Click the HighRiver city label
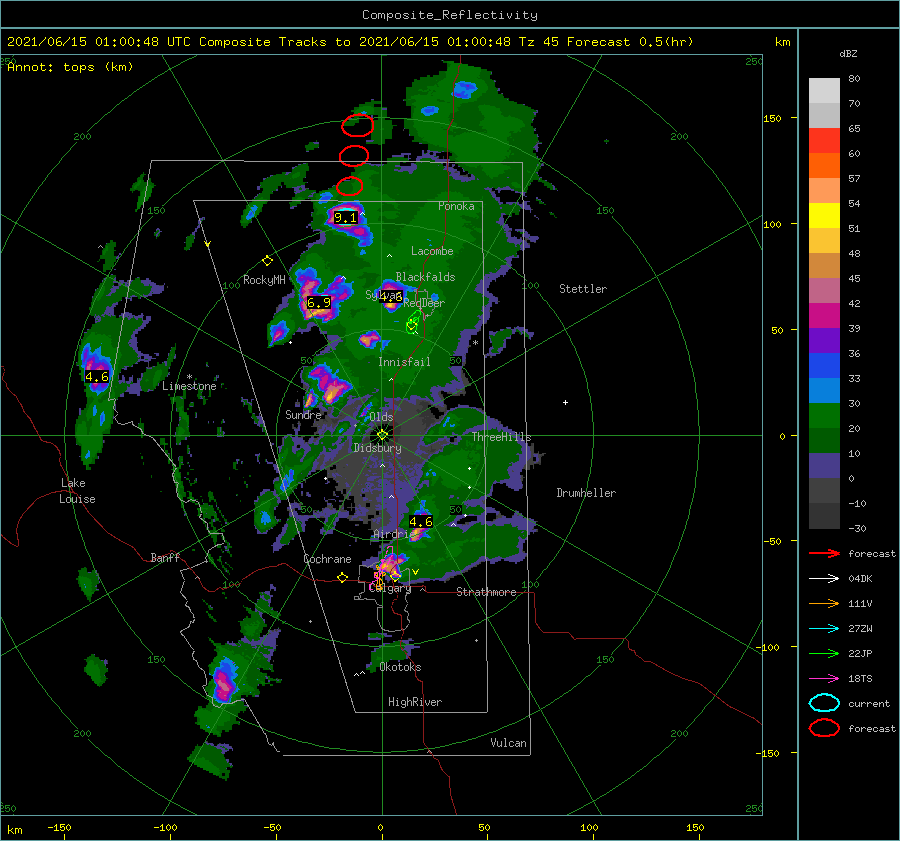 (415, 702)
